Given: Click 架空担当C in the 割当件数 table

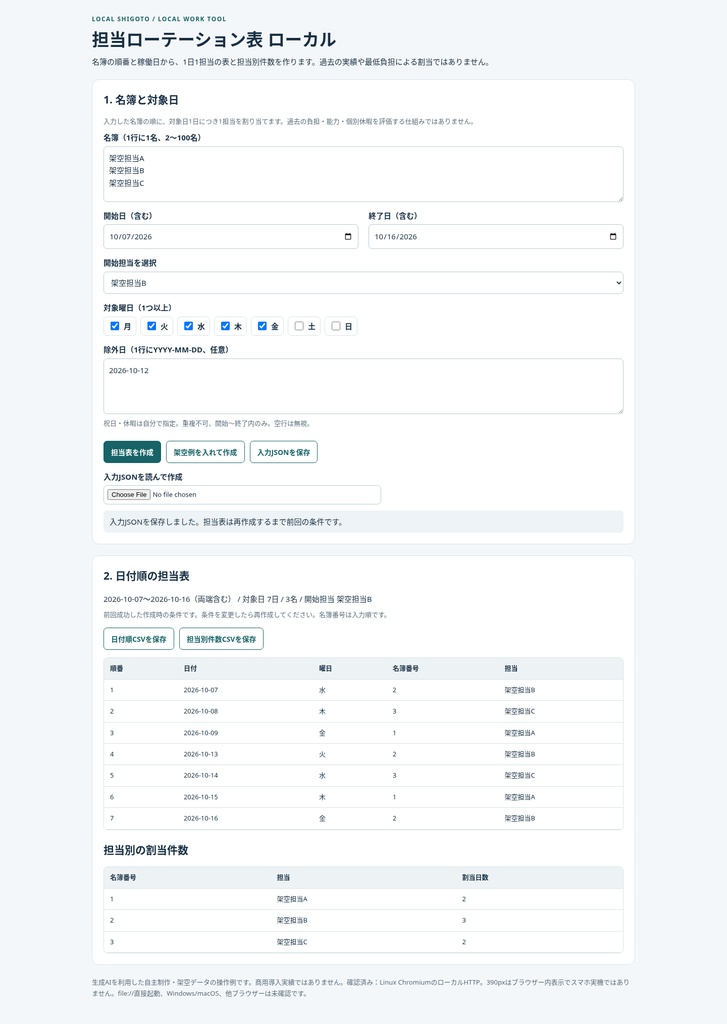Looking at the screenshot, I should pos(292,942).
